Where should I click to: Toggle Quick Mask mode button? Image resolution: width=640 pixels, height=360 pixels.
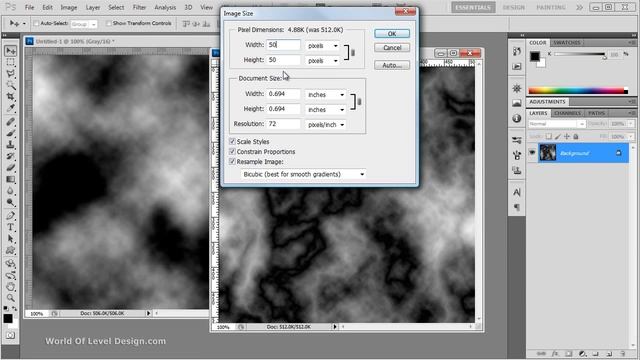point(11,336)
